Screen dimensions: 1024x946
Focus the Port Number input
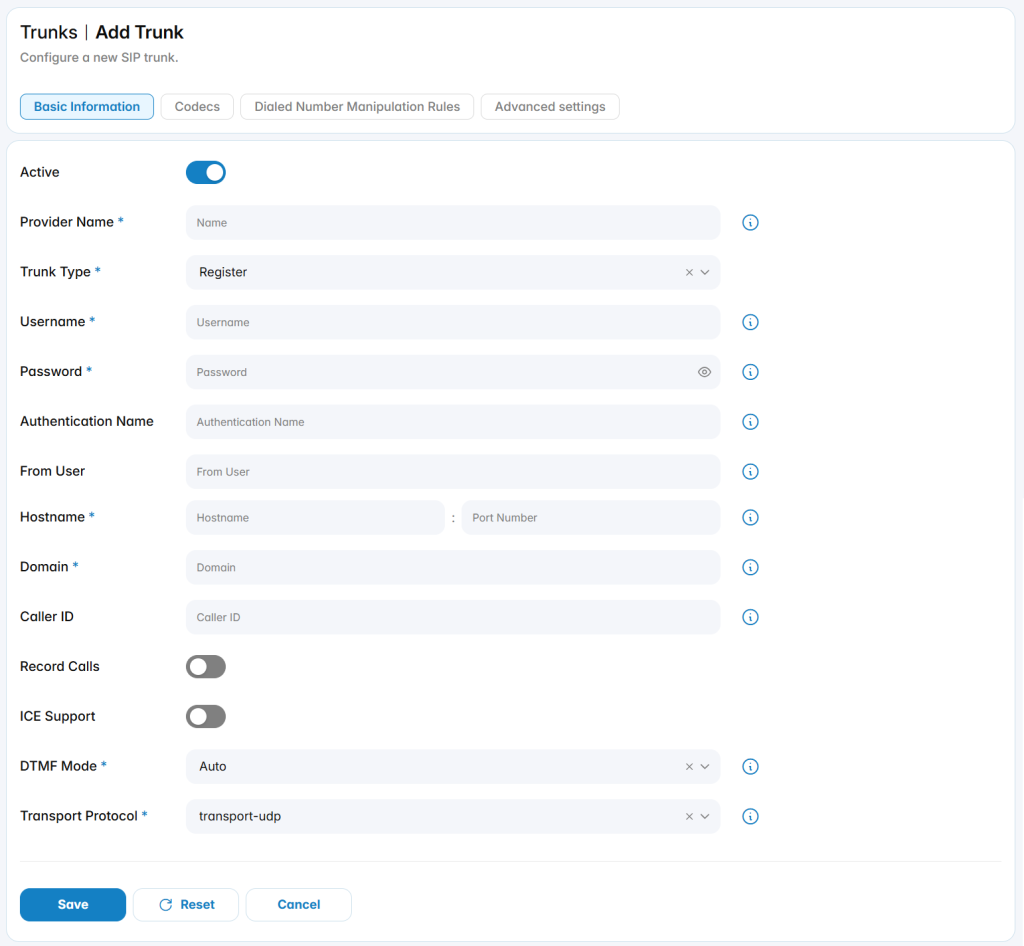click(x=591, y=518)
